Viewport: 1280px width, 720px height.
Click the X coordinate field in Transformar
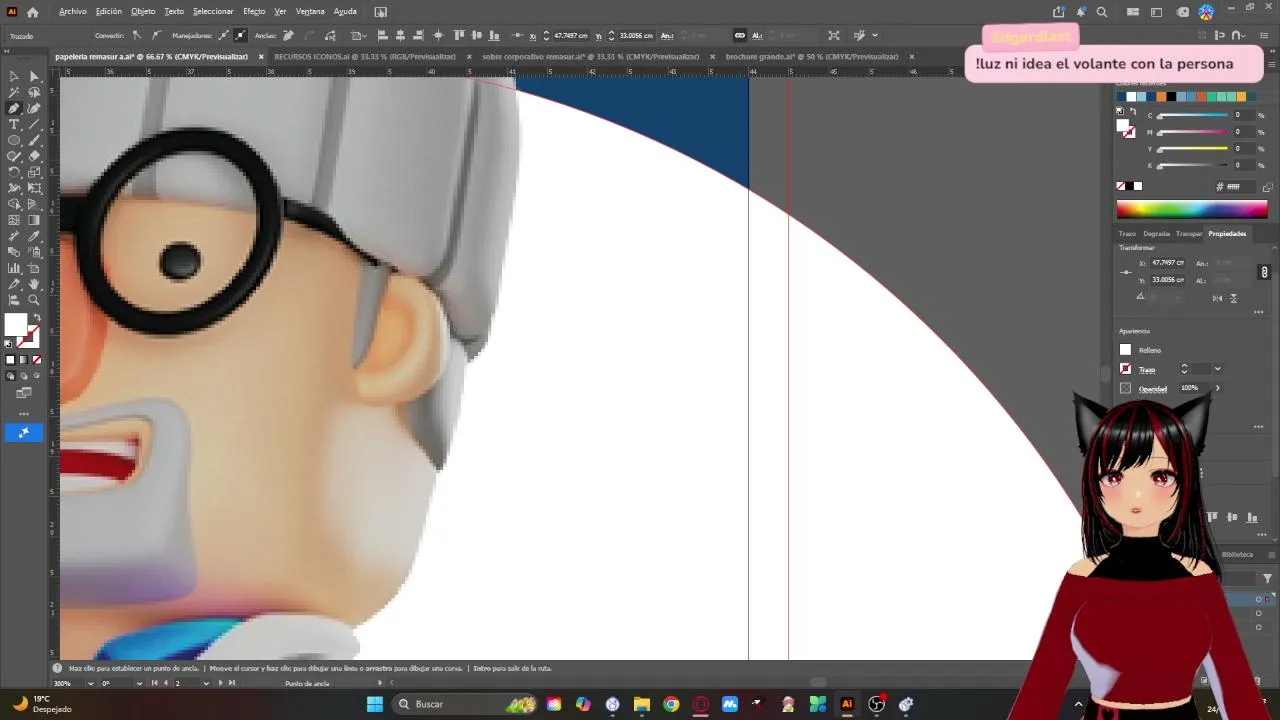(1168, 263)
